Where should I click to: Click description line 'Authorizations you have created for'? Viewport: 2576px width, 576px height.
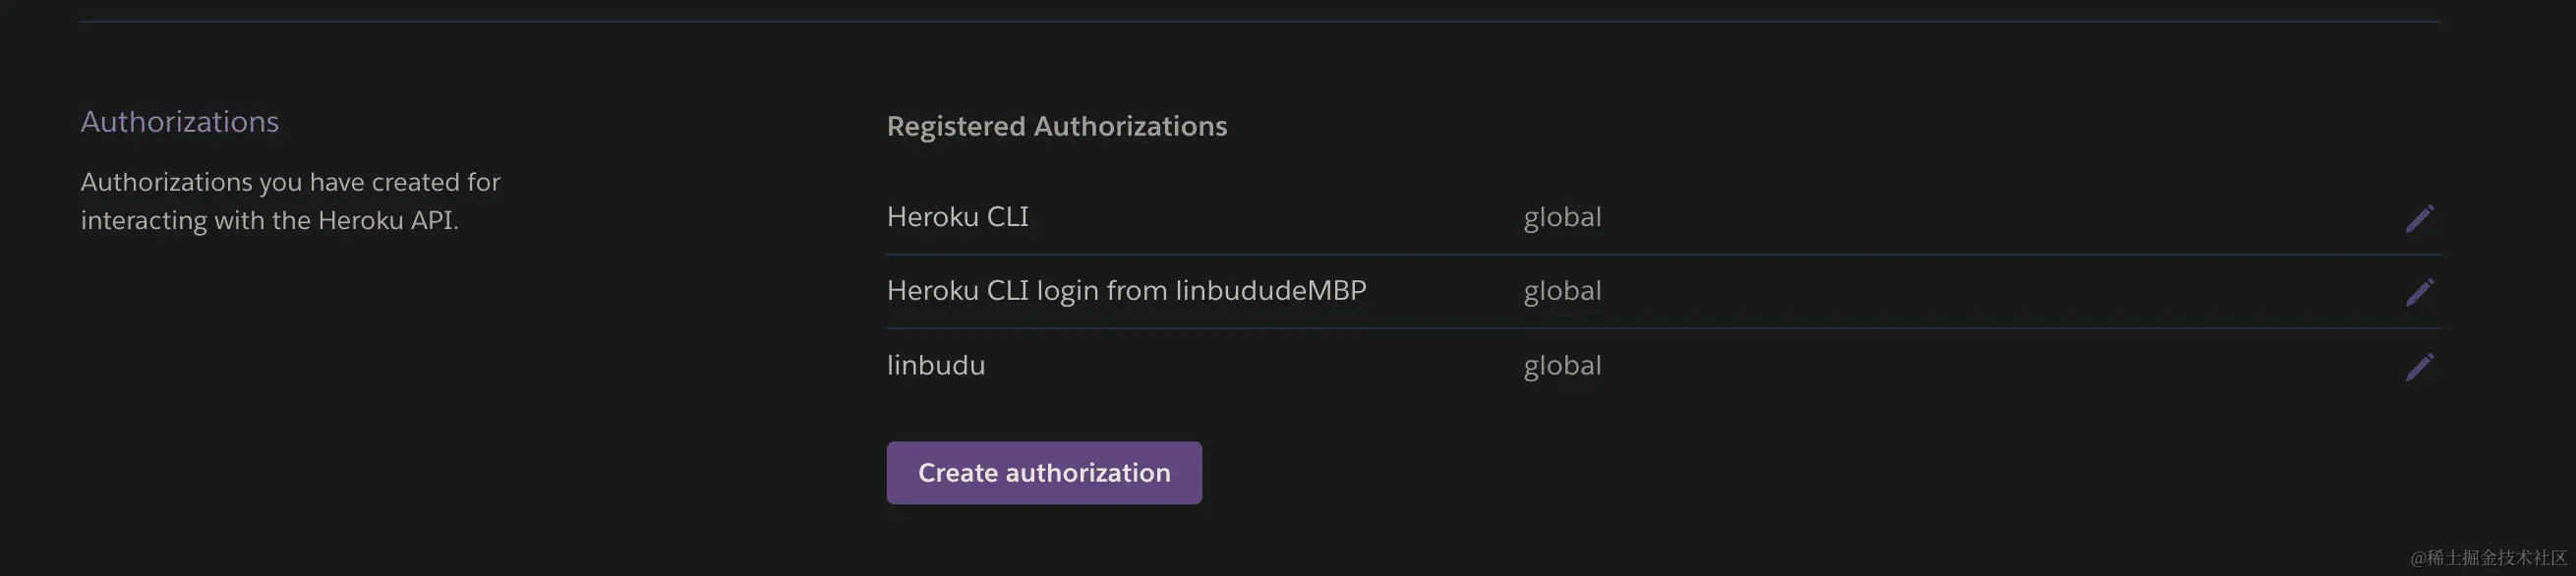point(290,182)
